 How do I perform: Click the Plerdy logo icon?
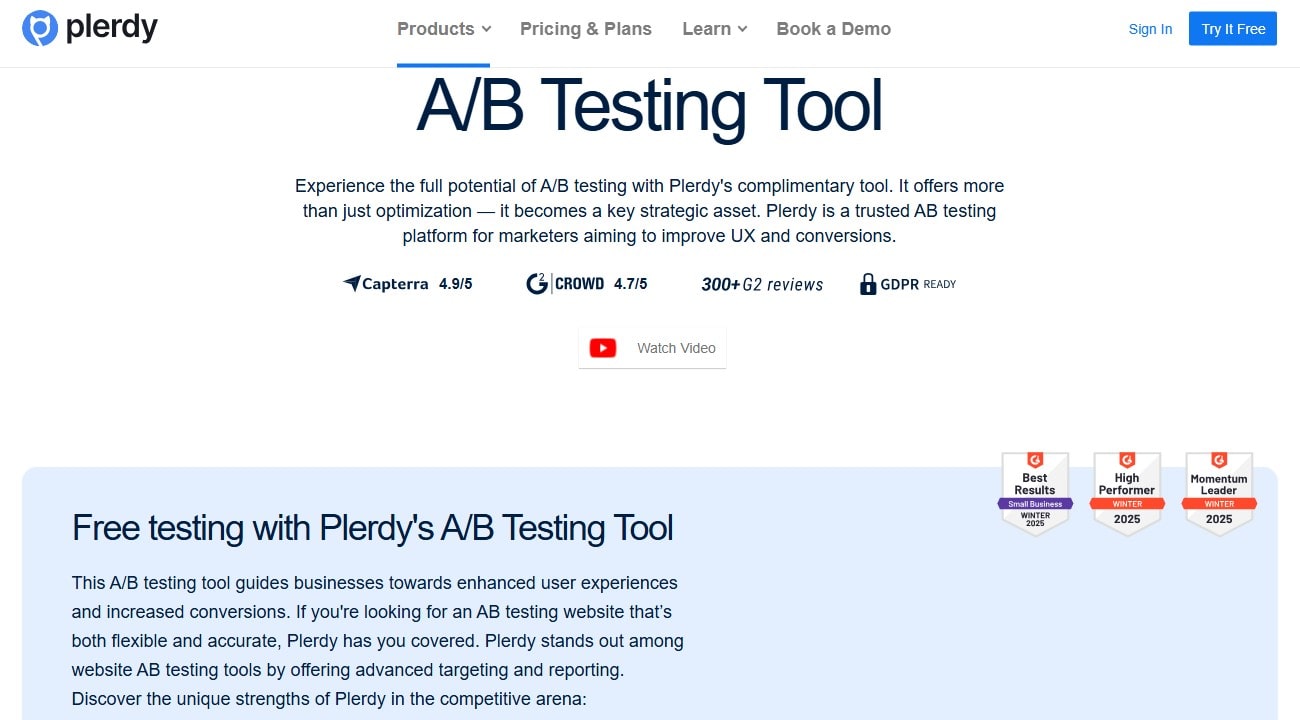(x=40, y=29)
